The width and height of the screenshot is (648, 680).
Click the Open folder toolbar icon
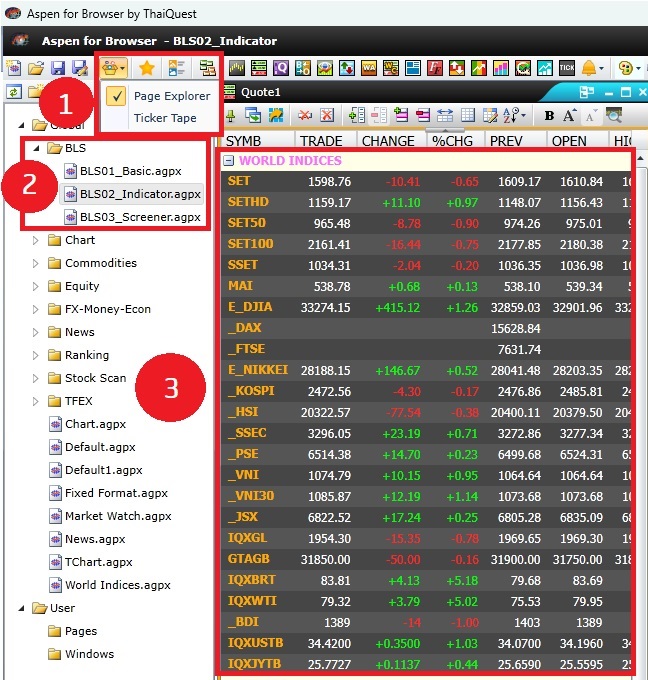[x=36, y=68]
